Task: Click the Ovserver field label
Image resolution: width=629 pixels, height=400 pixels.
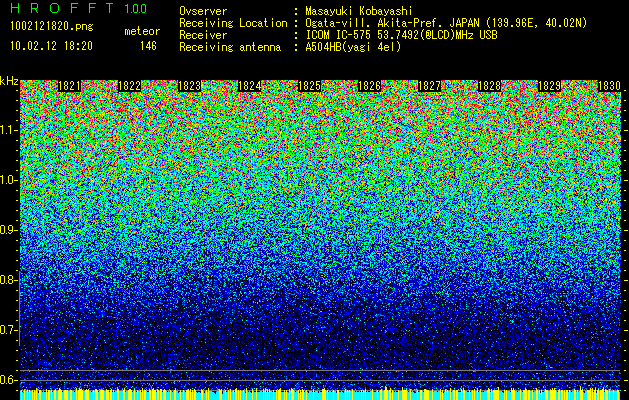Action: click(203, 11)
